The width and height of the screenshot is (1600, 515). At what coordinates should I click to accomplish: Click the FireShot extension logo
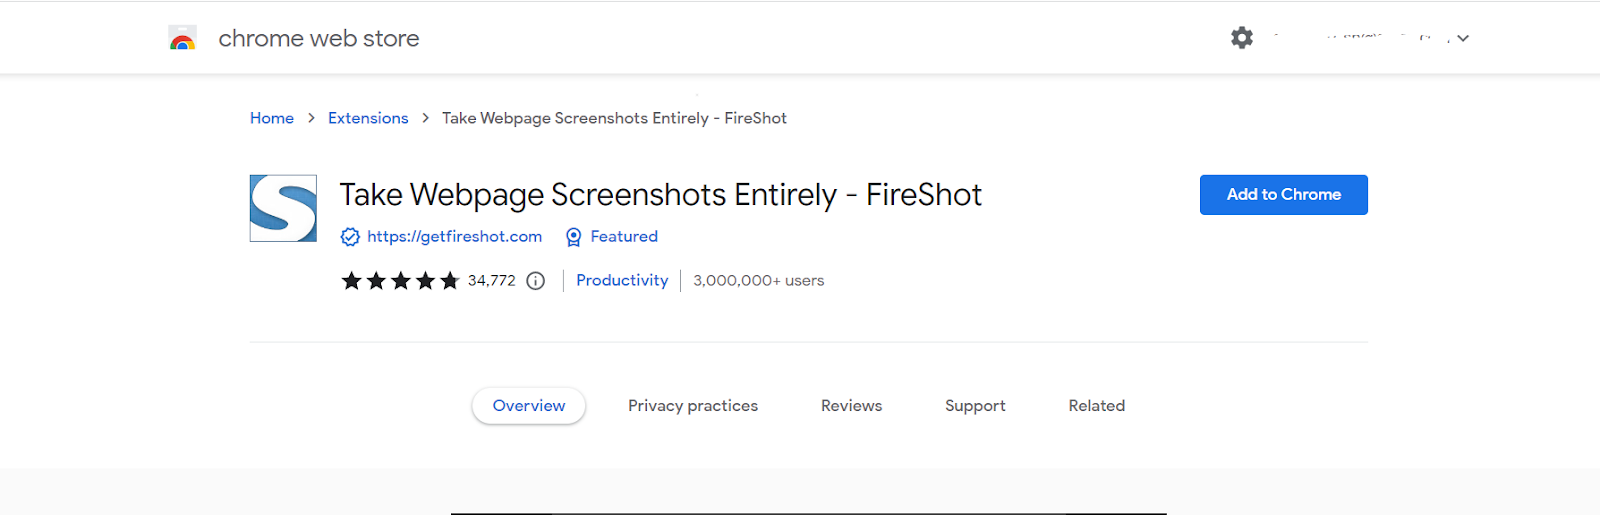pos(283,208)
